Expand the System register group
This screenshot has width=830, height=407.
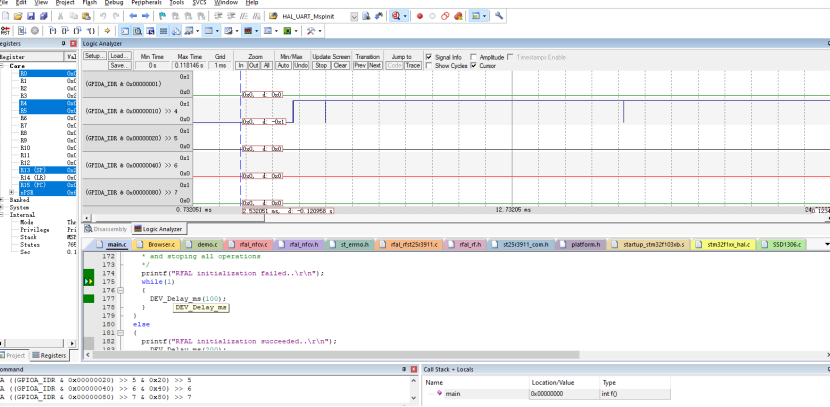2,207
